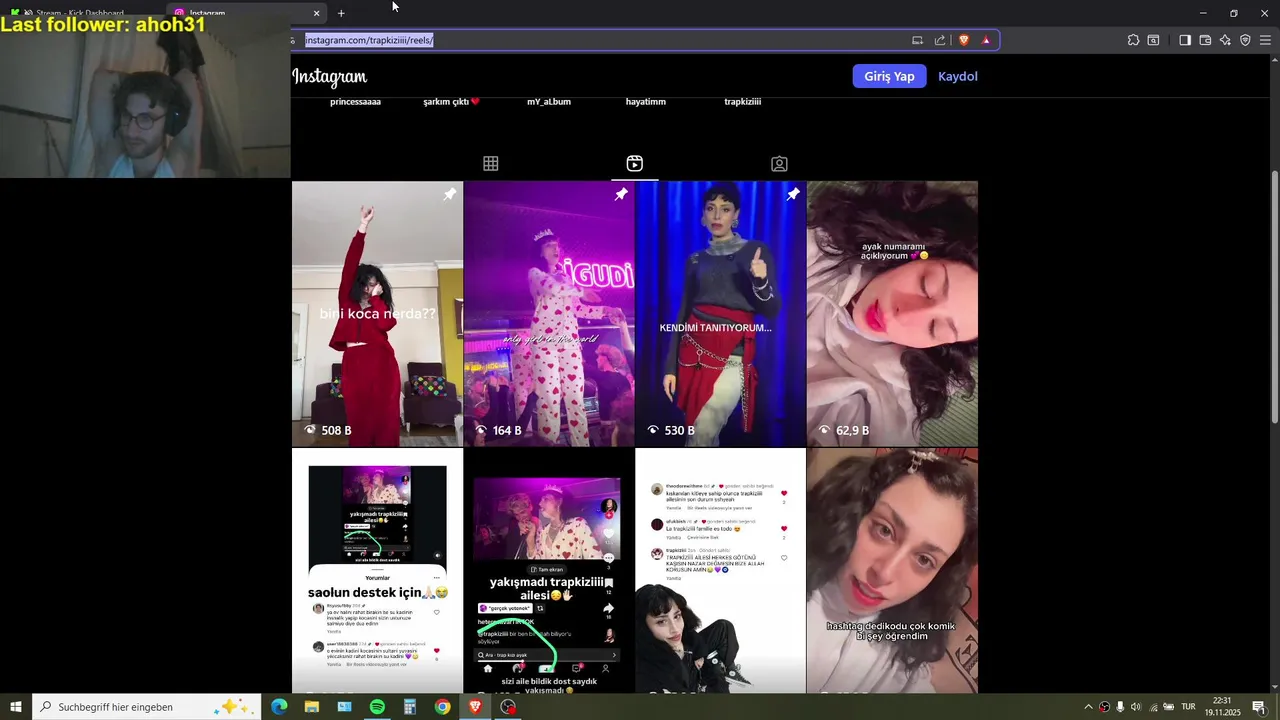Open the saolun destek için reel
The width and height of the screenshot is (1280, 720).
tap(377, 571)
